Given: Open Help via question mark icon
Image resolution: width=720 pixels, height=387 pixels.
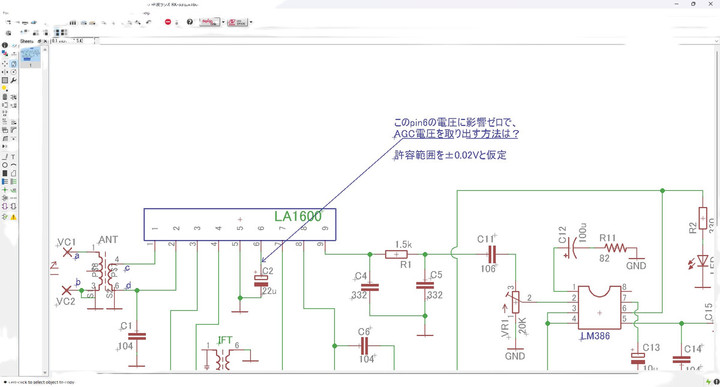Looking at the screenshot, I should point(190,22).
